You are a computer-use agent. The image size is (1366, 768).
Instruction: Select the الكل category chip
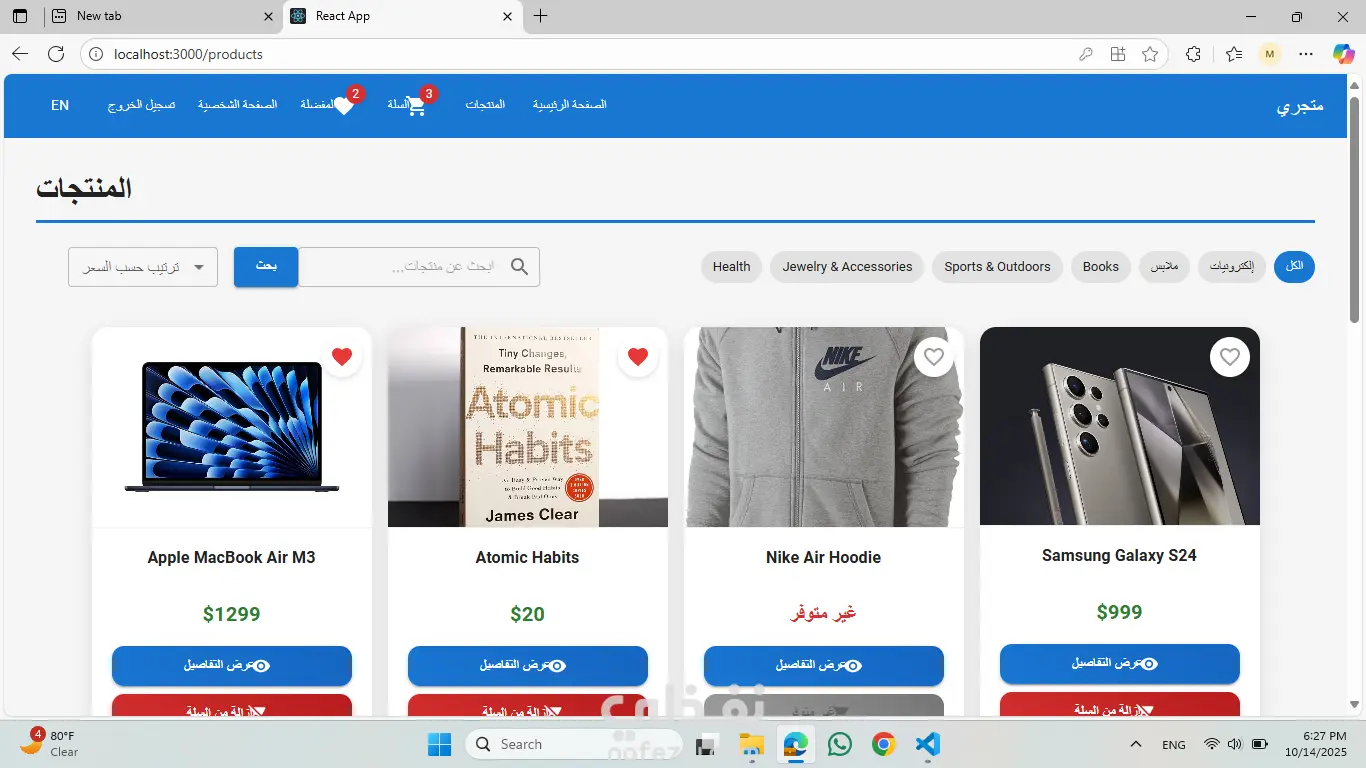pyautogui.click(x=1294, y=267)
